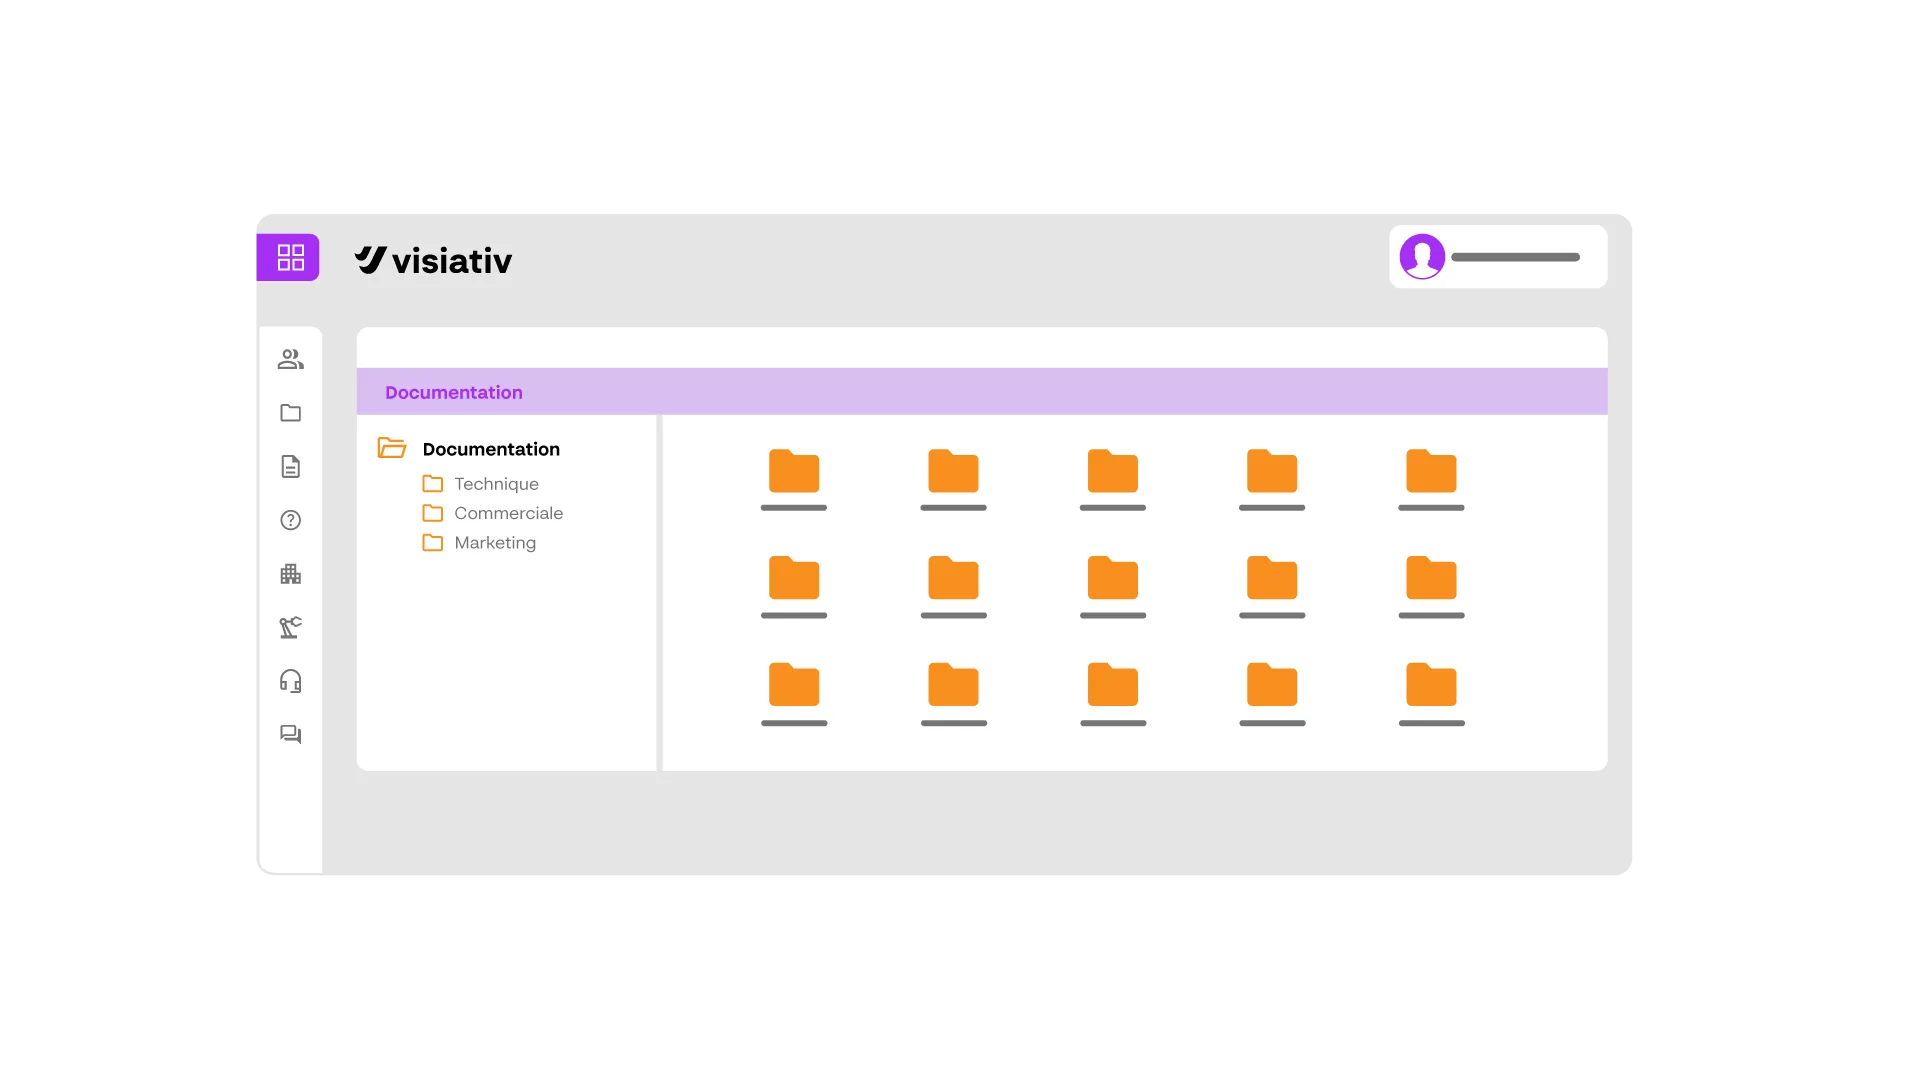1920x1080 pixels.
Task: Open the document file sidebar icon
Action: [290, 466]
